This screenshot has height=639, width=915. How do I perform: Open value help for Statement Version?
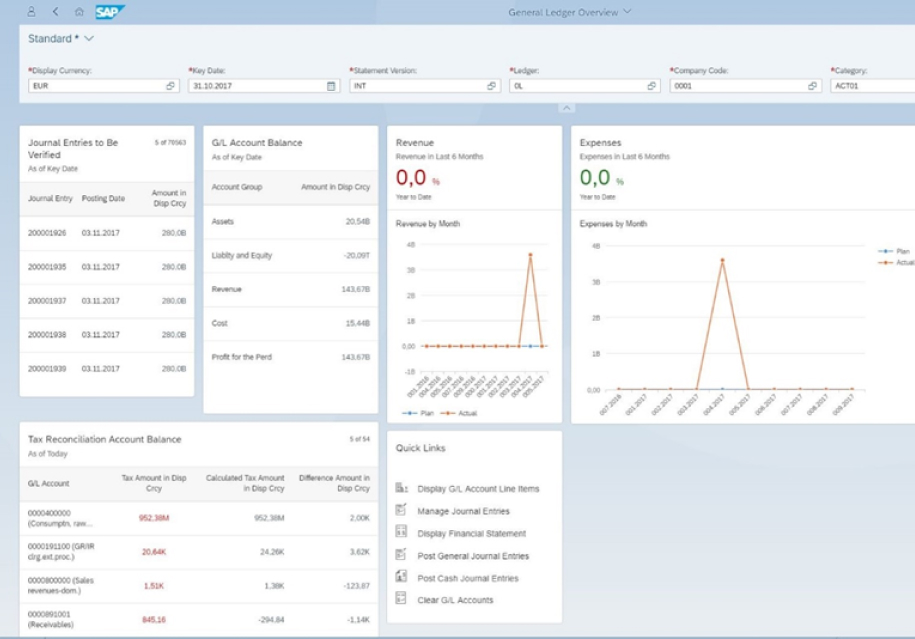(x=491, y=86)
